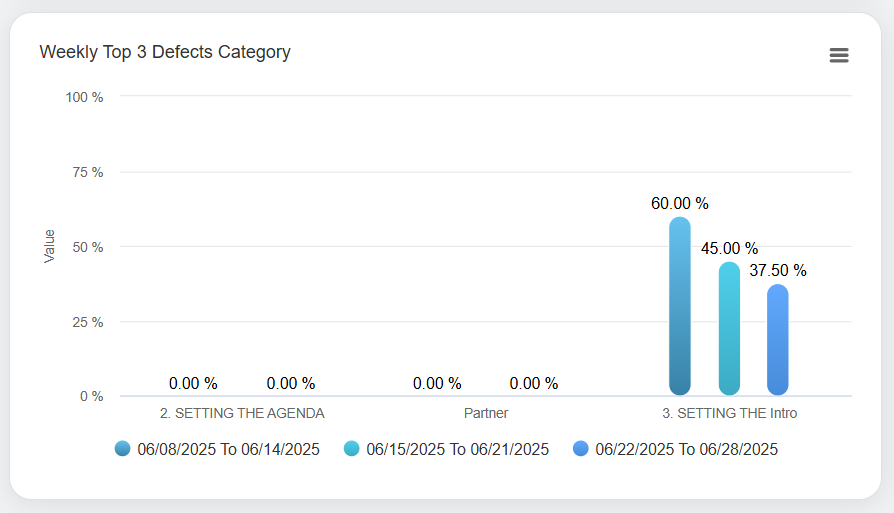Click the 06/08/2025 To 06/14/2025 legend marker

click(123, 449)
